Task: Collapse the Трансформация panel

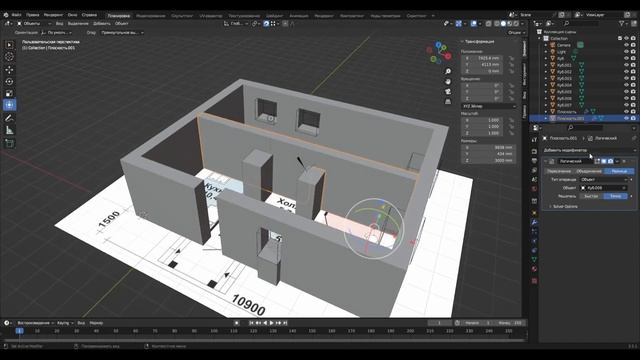Action: (x=478, y=42)
